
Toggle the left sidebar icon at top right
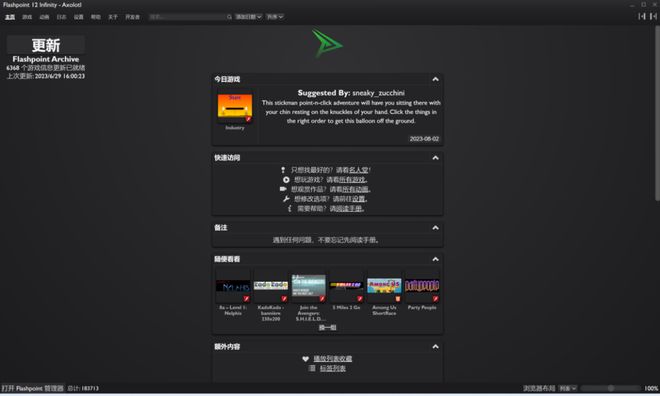click(x=641, y=16)
